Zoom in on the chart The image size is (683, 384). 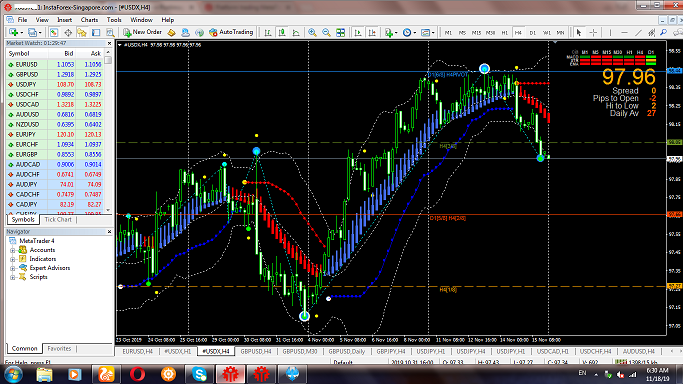point(312,33)
